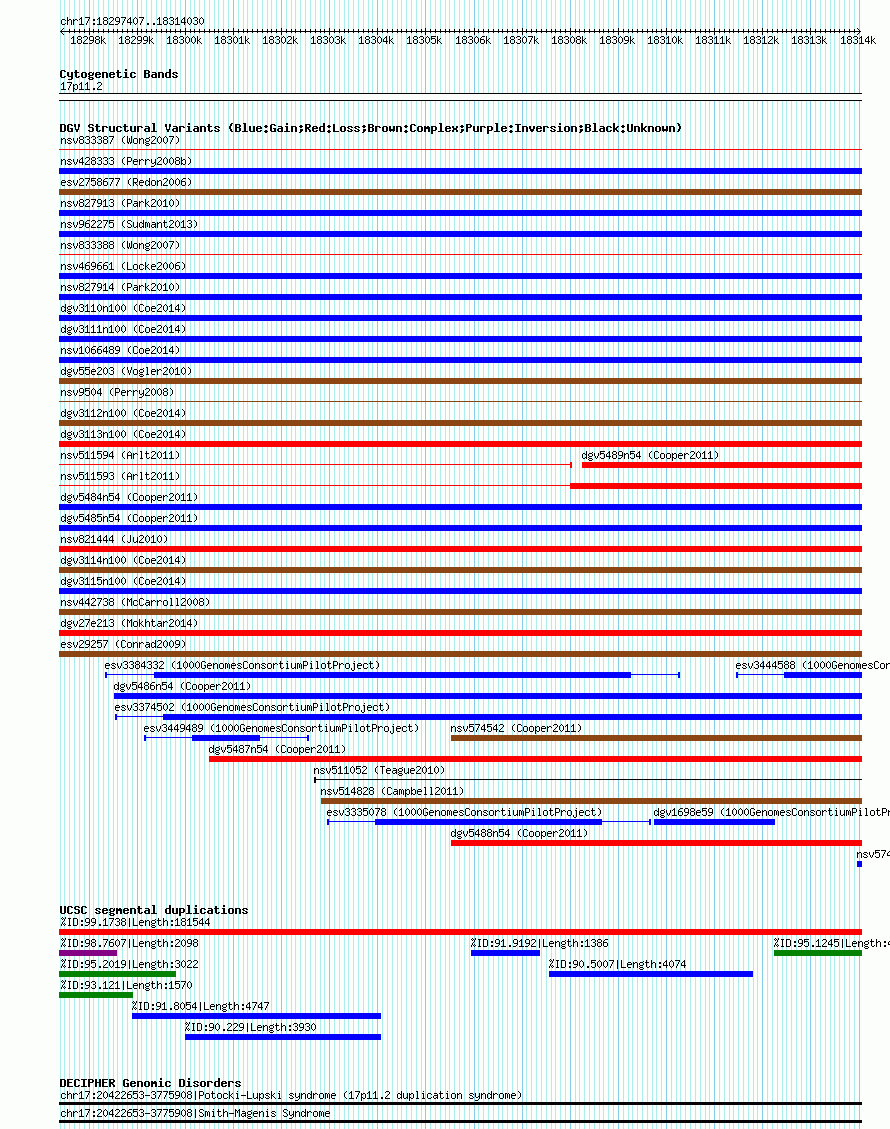Open variant nsv428333 (Perry2008b)
Image resolution: width=890 pixels, height=1129 pixels.
126,161
